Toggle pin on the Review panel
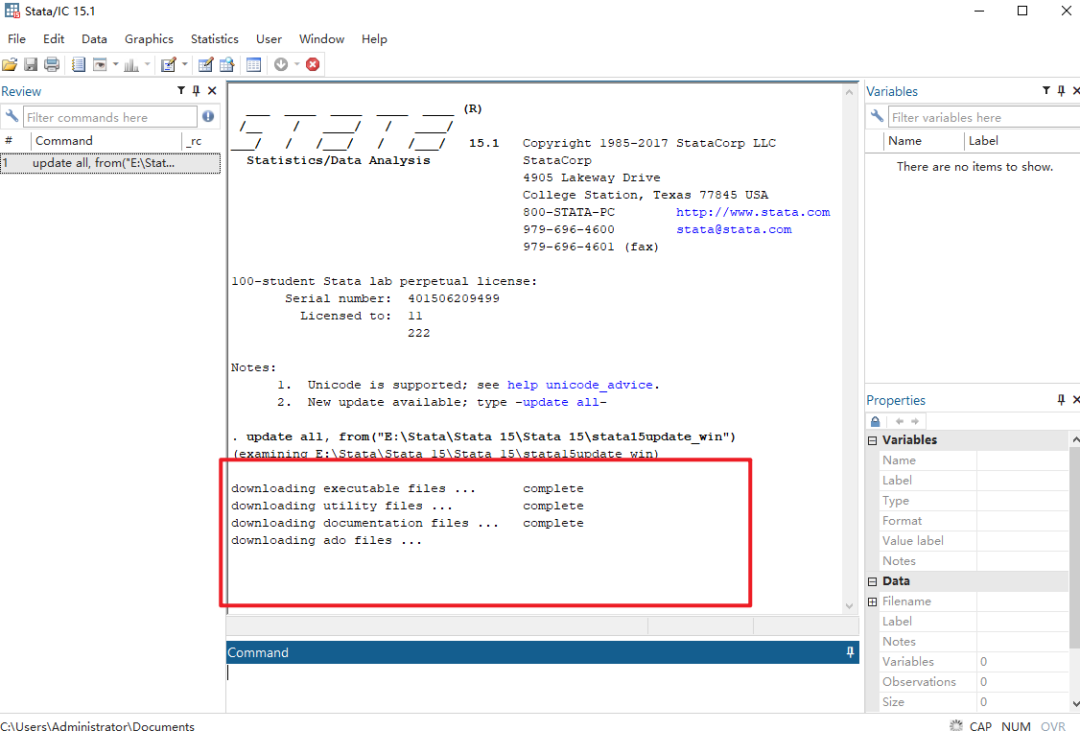This screenshot has width=1080, height=731. [x=196, y=91]
